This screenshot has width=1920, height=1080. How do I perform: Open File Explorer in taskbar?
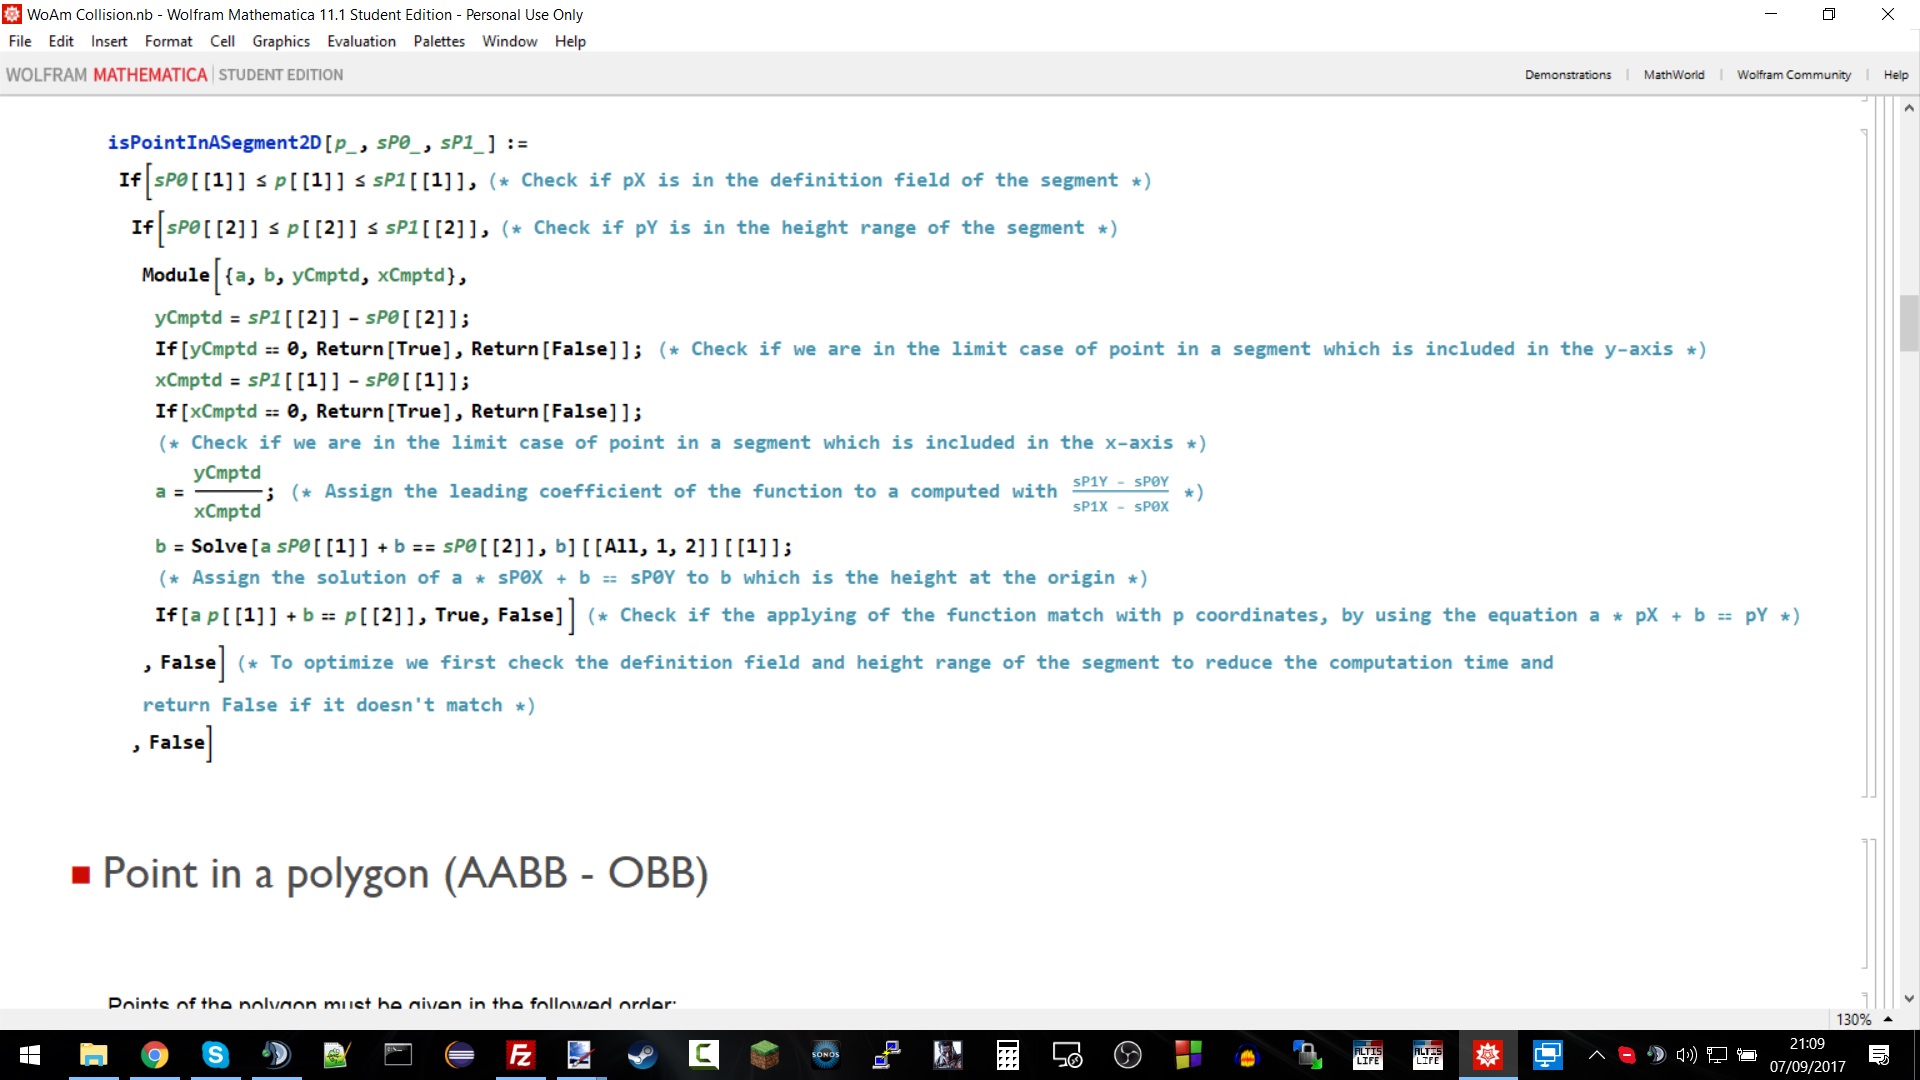pyautogui.click(x=93, y=1055)
